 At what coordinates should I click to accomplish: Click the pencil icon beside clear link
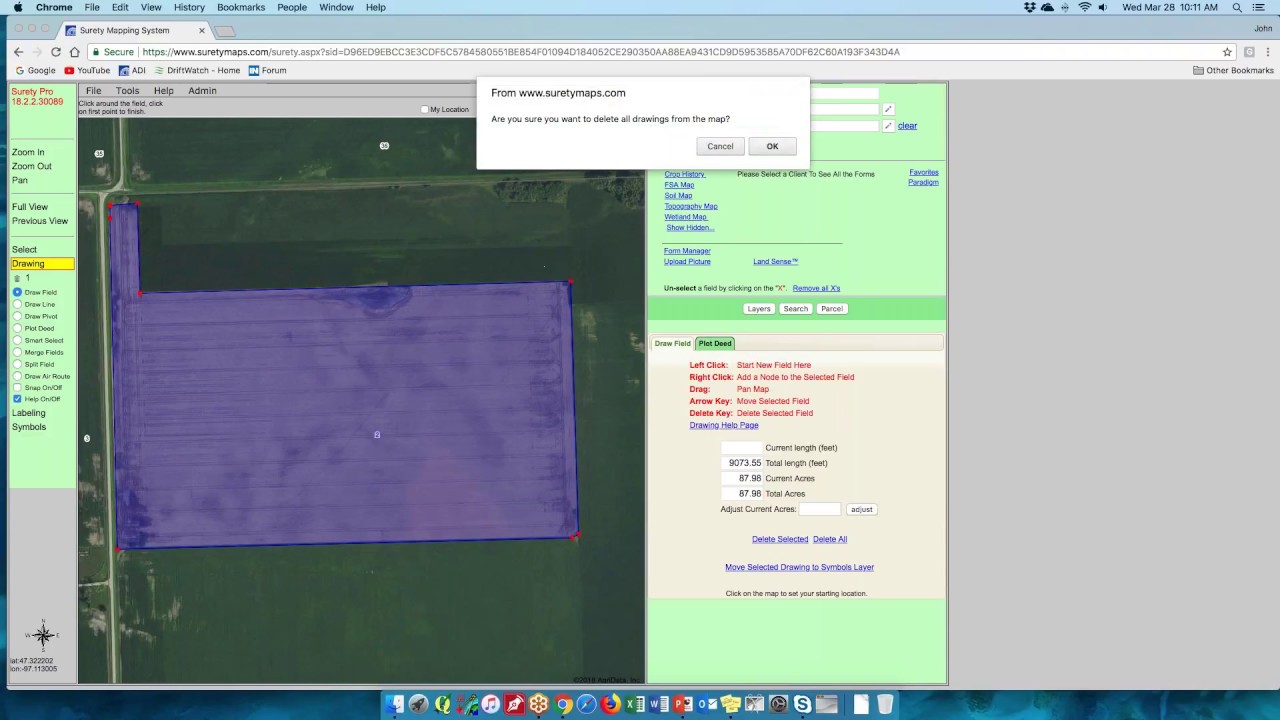(x=888, y=126)
